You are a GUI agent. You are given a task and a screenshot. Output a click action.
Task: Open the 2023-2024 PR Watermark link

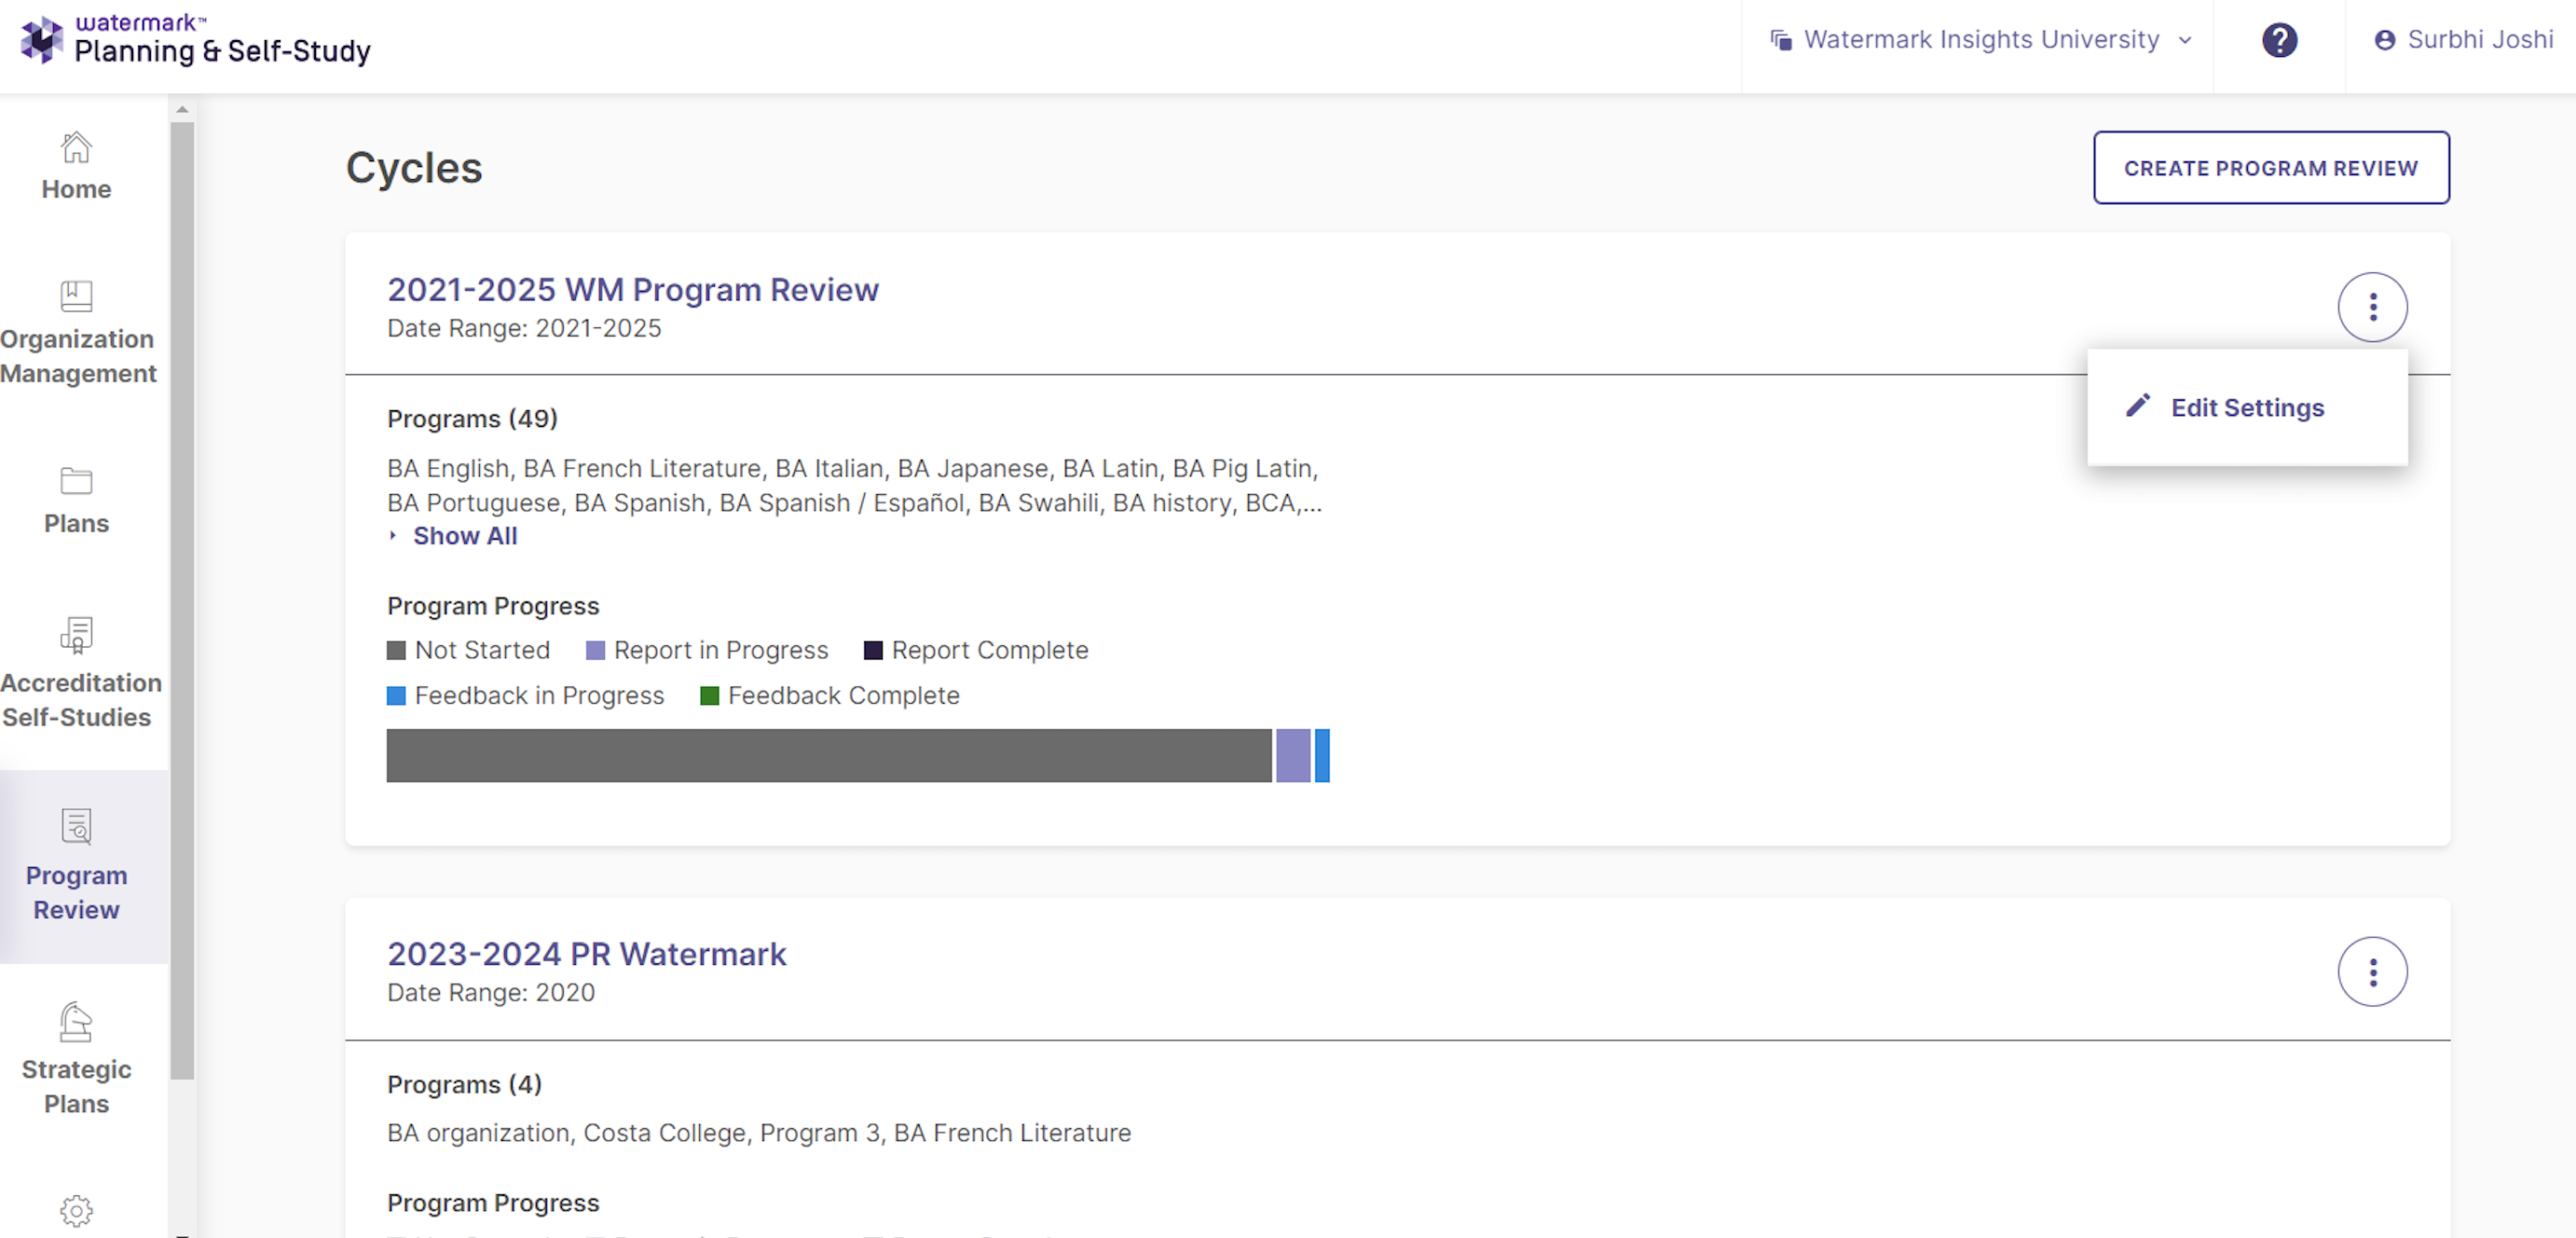tap(587, 953)
